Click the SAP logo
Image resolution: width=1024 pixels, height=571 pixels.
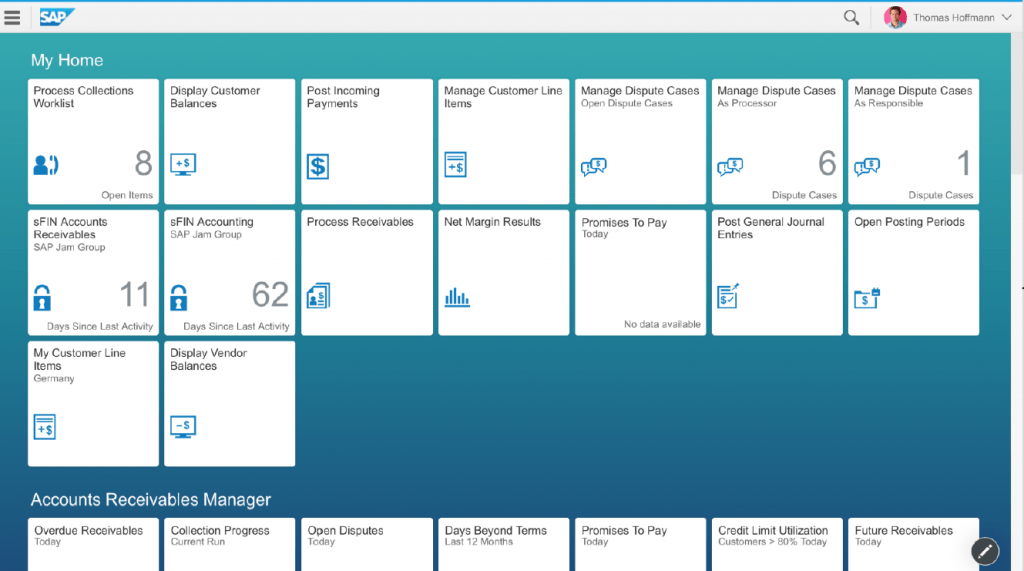57,17
